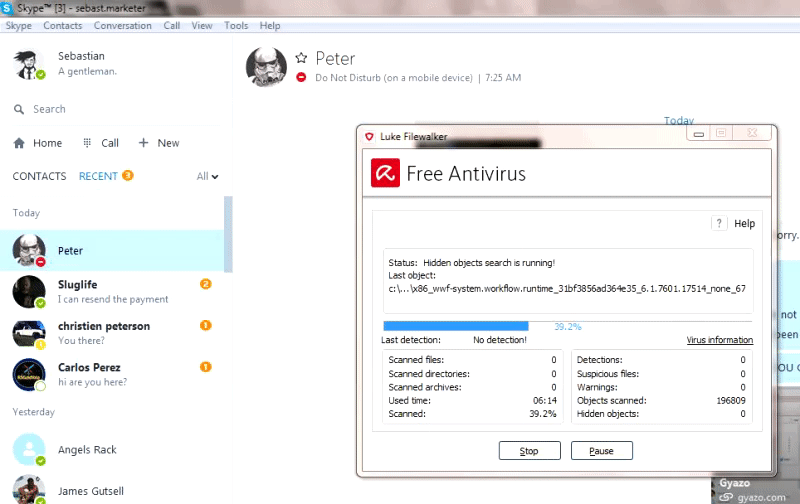This screenshot has width=800, height=504.
Task: Go to Home via the house icon
Action: [19, 143]
